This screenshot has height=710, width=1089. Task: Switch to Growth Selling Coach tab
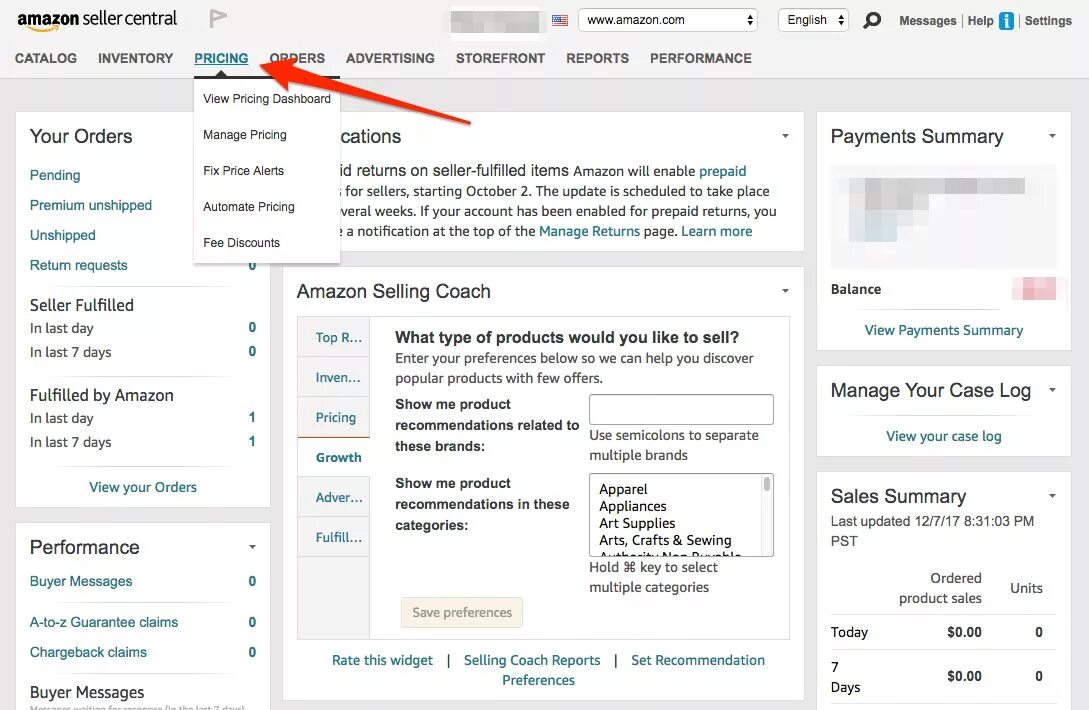point(334,457)
